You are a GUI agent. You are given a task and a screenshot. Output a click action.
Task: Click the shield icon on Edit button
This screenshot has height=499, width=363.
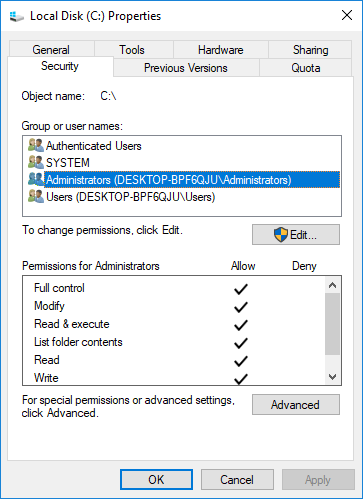tap(281, 235)
